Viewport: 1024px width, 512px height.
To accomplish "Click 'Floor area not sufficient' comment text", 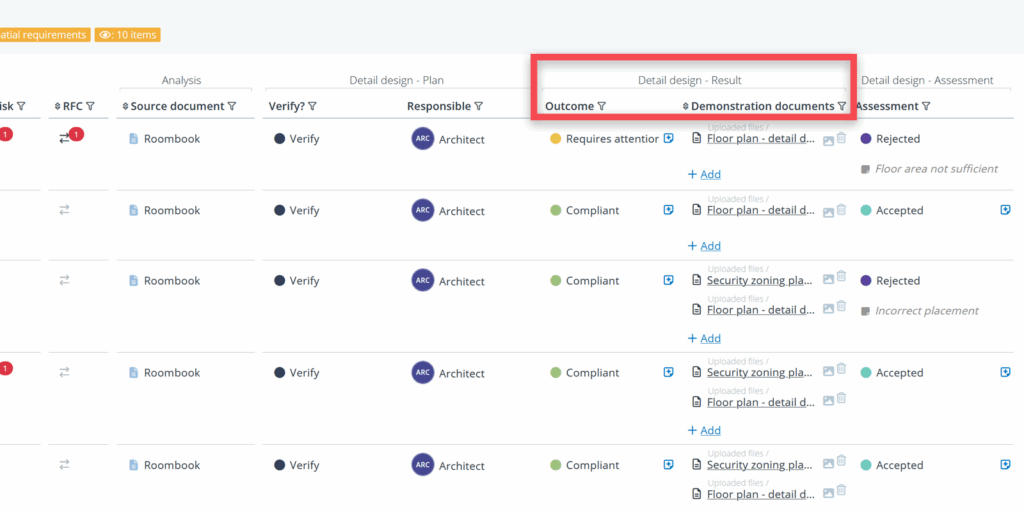I will [x=935, y=169].
